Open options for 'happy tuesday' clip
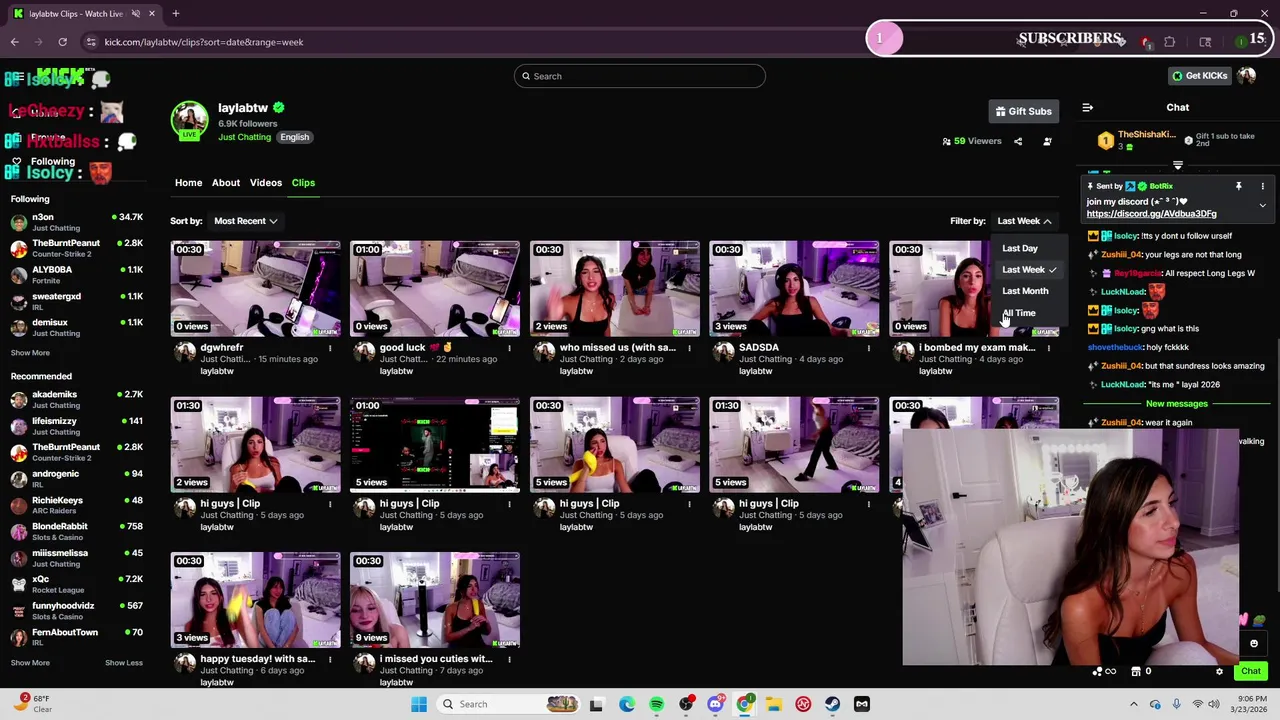Viewport: 1280px width, 720px height. click(330, 659)
